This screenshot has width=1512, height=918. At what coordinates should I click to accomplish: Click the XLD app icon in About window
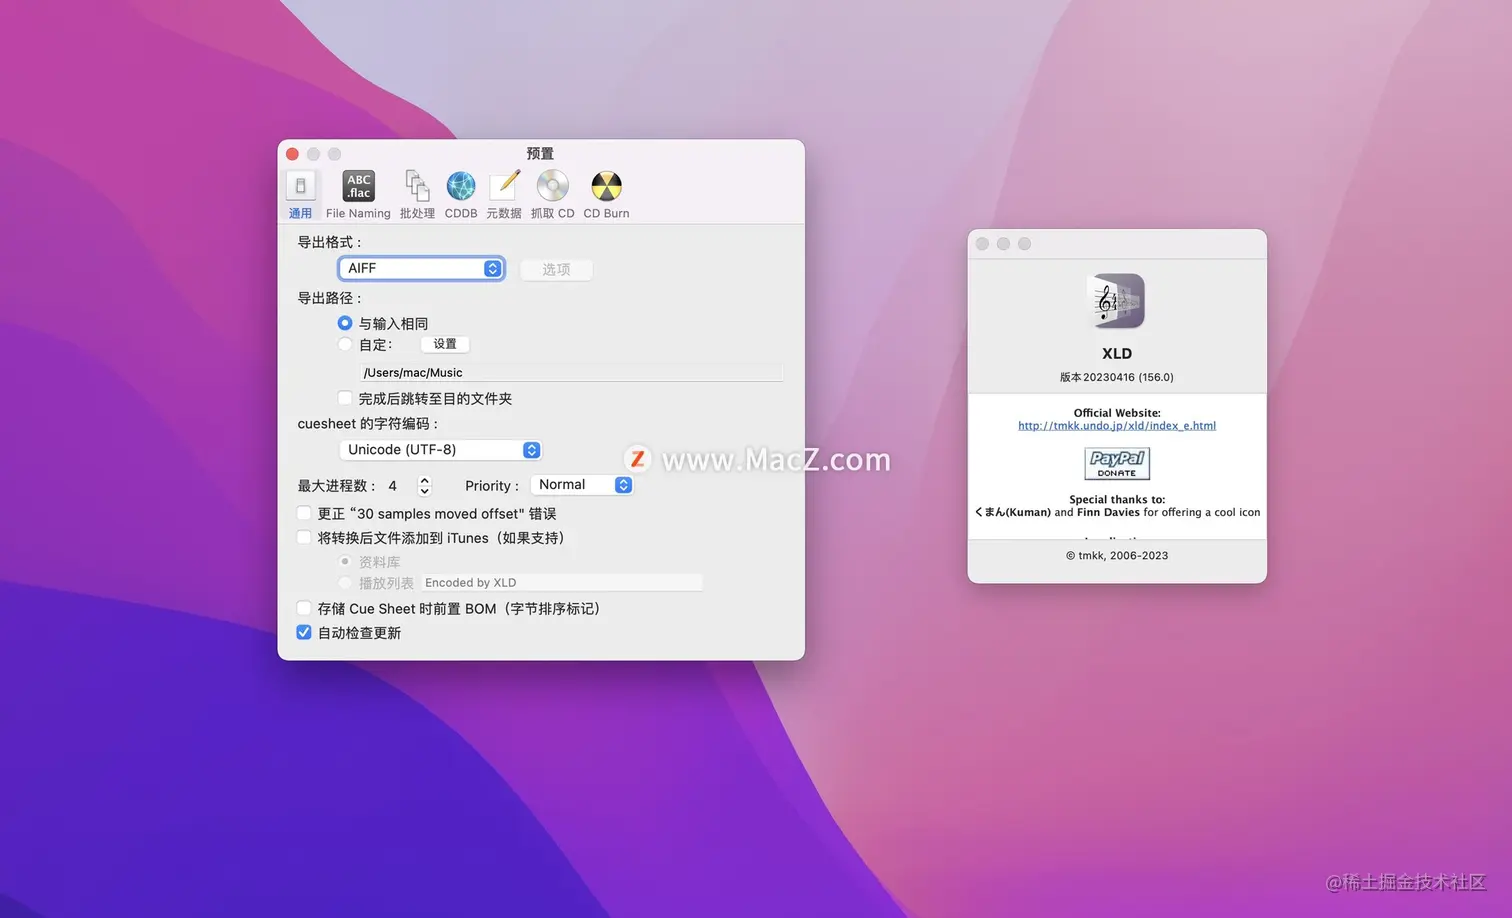coord(1116,301)
